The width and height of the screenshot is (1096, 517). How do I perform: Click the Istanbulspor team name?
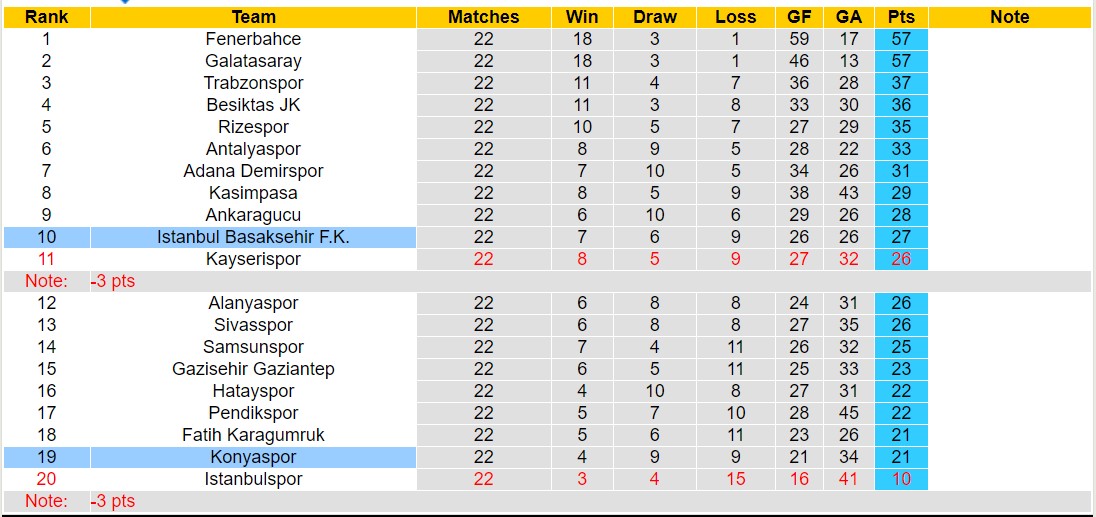click(x=253, y=479)
